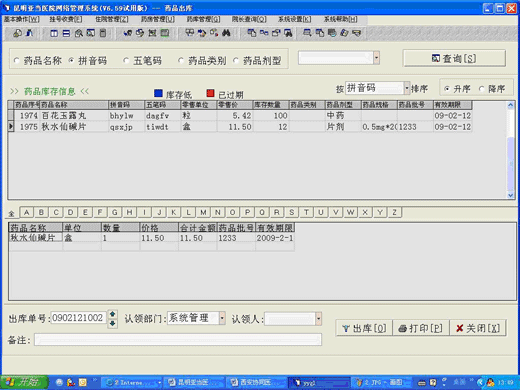Select the 百花玉露丸 row in inventory
This screenshot has height=390, width=520.
tap(240, 116)
